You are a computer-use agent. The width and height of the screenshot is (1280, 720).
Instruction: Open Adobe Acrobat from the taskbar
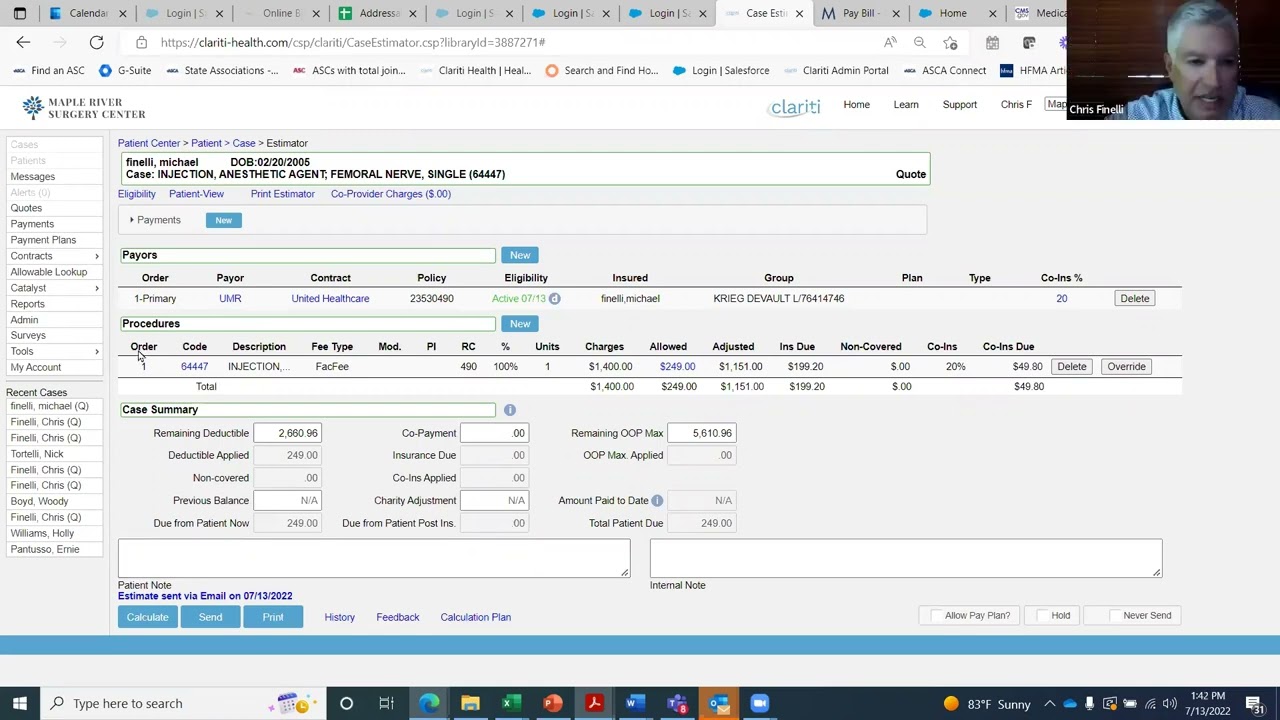pyautogui.click(x=594, y=703)
